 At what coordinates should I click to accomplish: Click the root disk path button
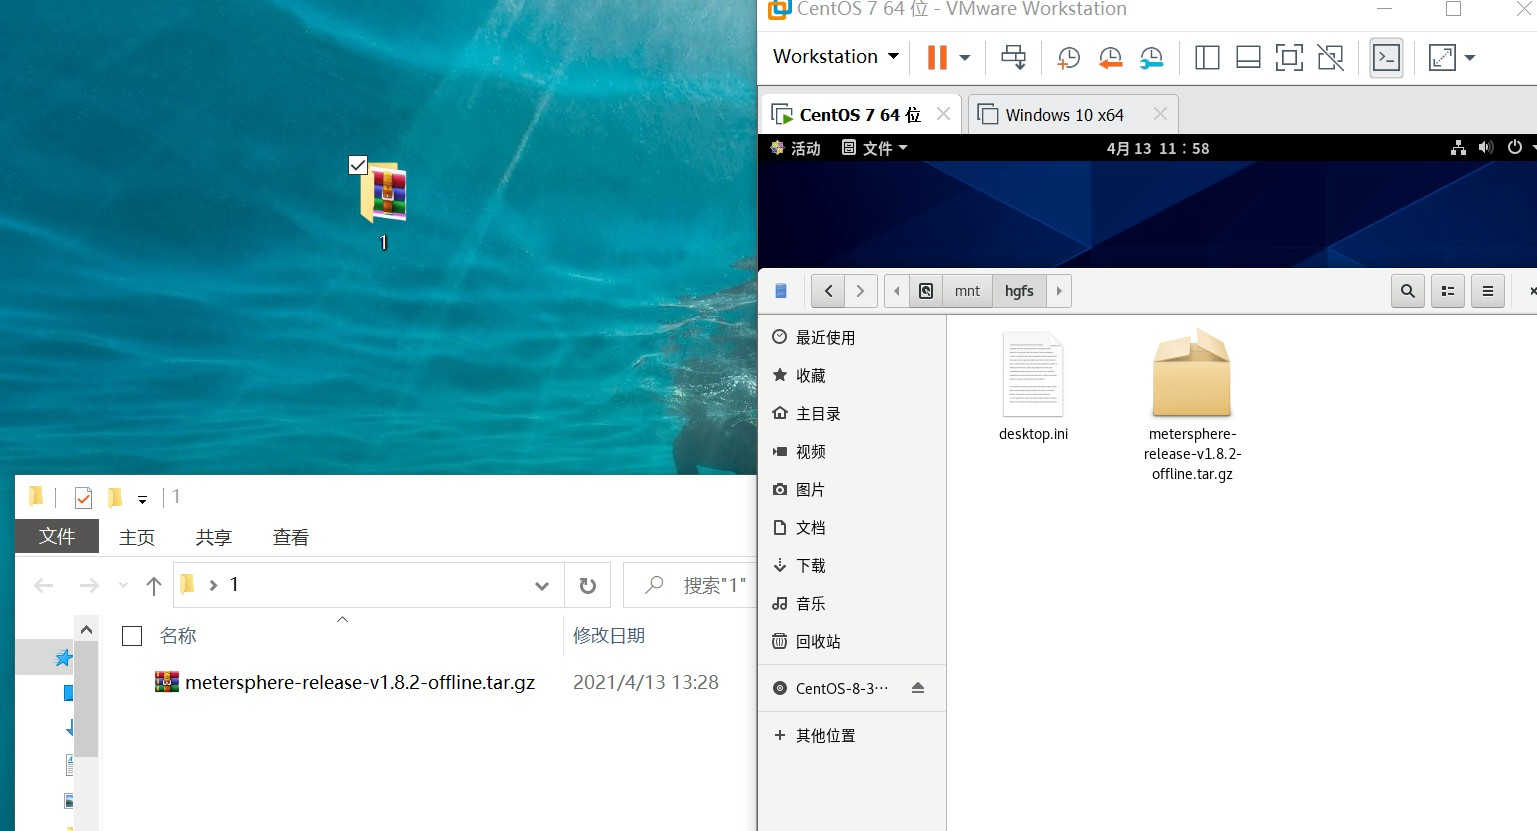click(926, 291)
